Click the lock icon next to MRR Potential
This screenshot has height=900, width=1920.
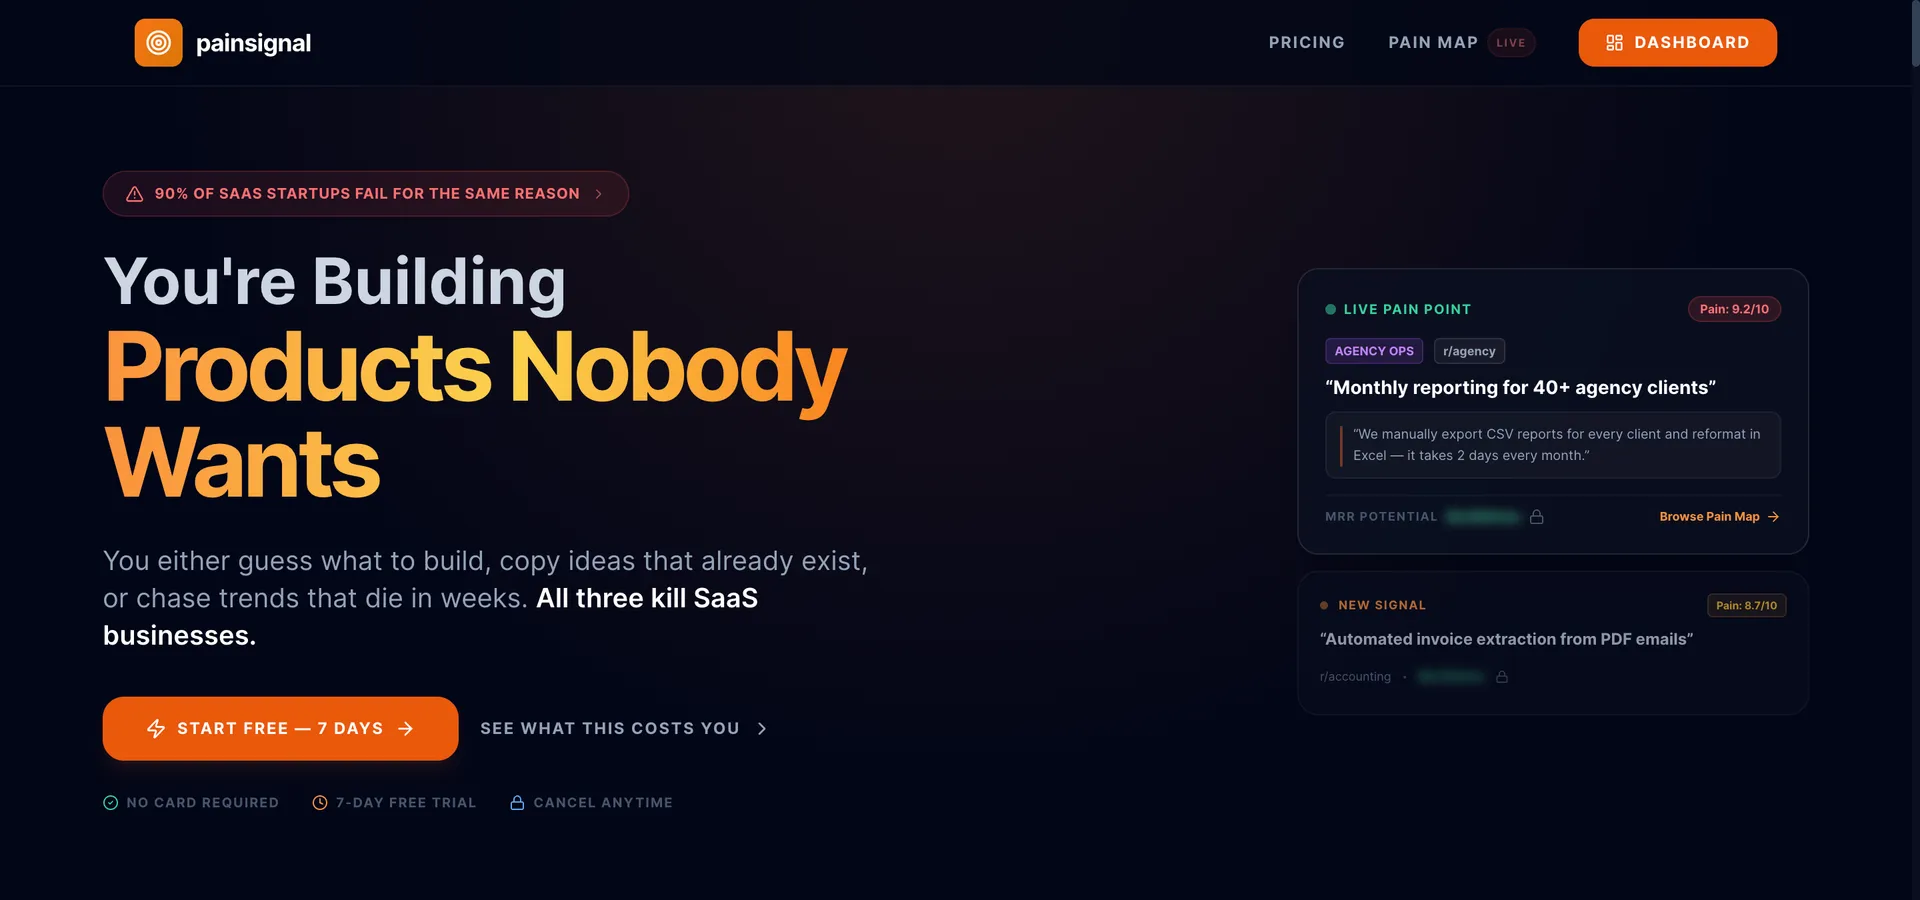point(1537,517)
